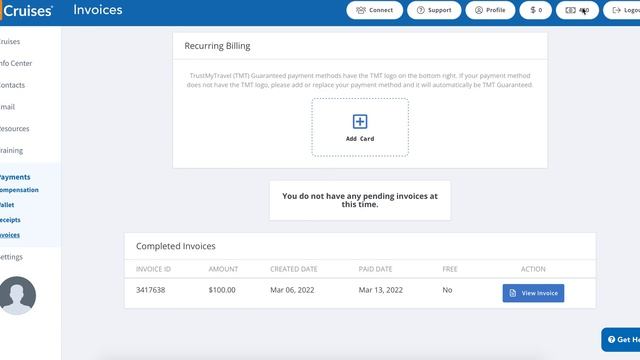640x360 pixels.
Task: Open Wallet submenu link
Action: click(7, 205)
